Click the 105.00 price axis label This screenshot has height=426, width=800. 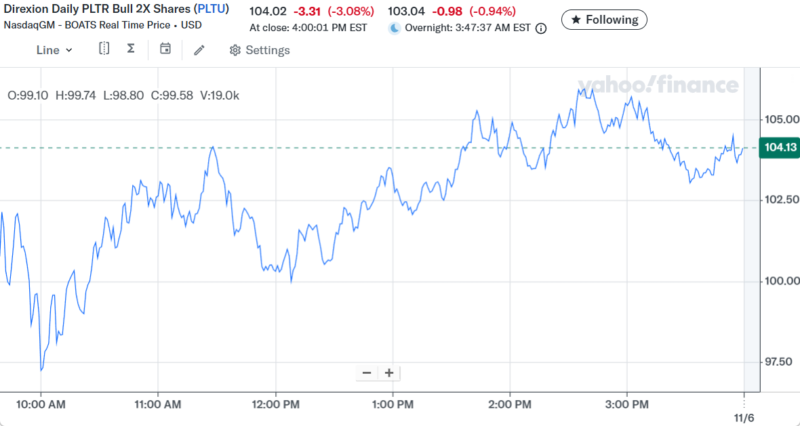pyautogui.click(x=780, y=119)
